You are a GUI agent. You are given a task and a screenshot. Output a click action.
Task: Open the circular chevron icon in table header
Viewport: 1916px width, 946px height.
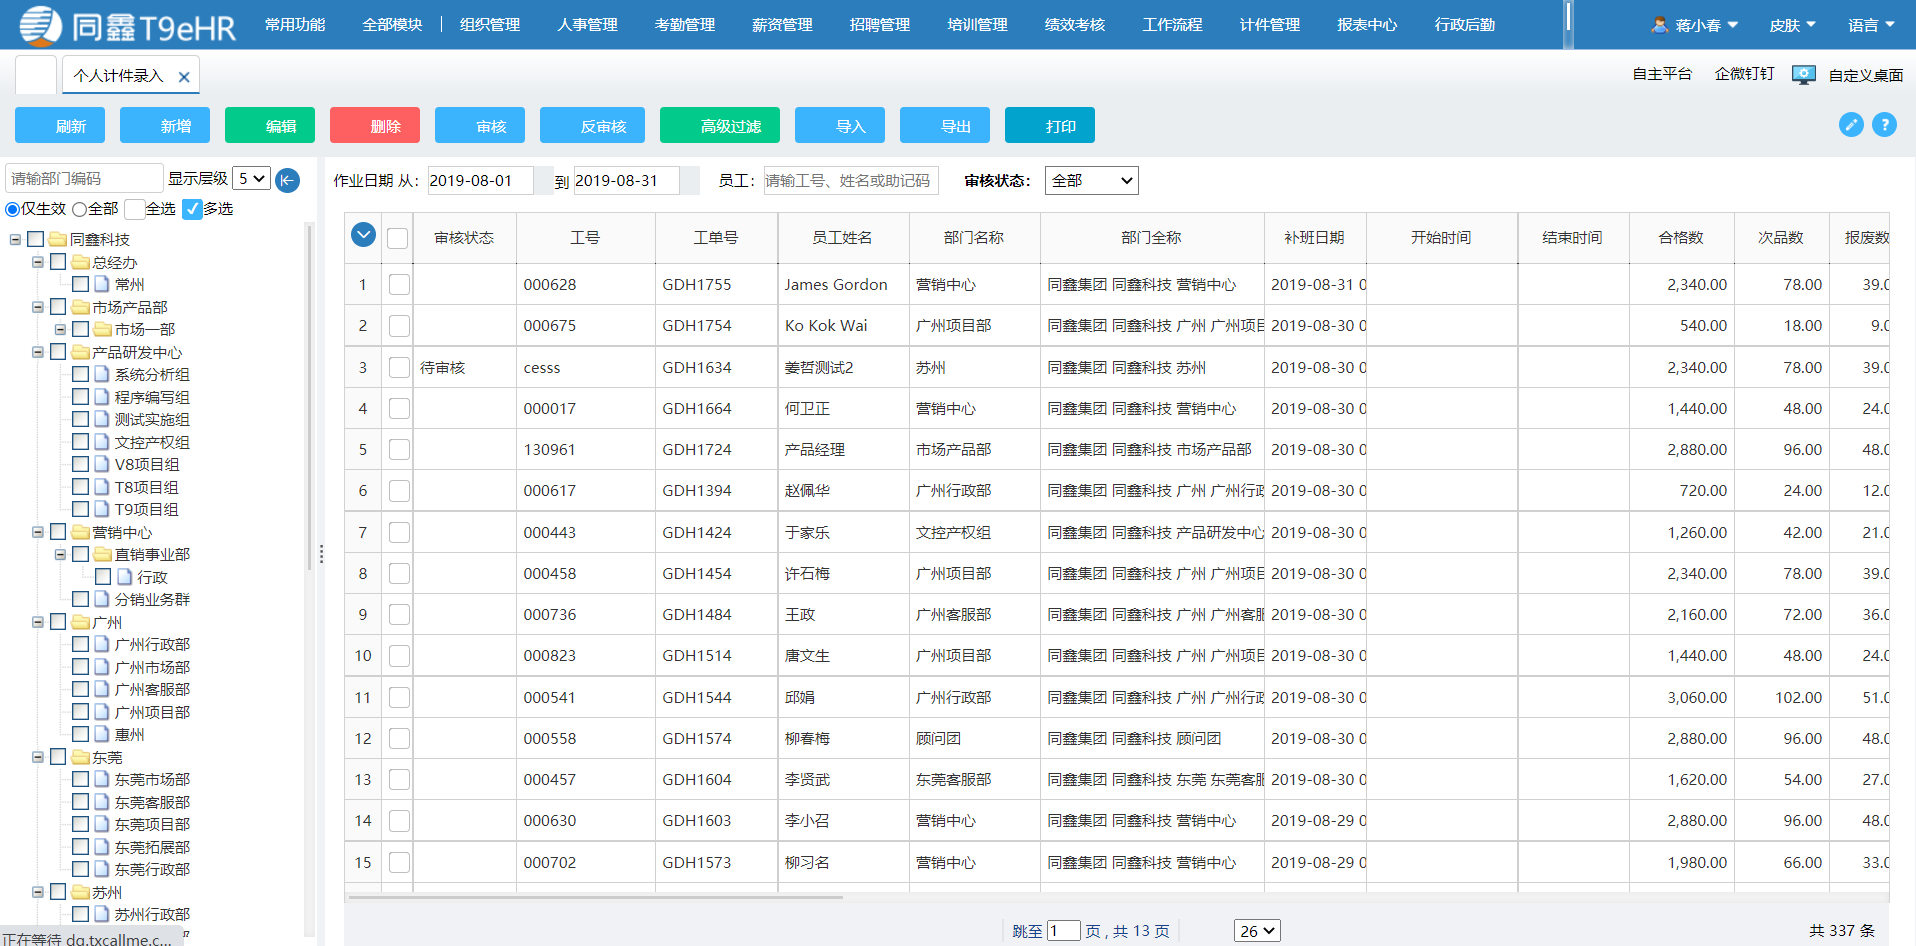(362, 234)
